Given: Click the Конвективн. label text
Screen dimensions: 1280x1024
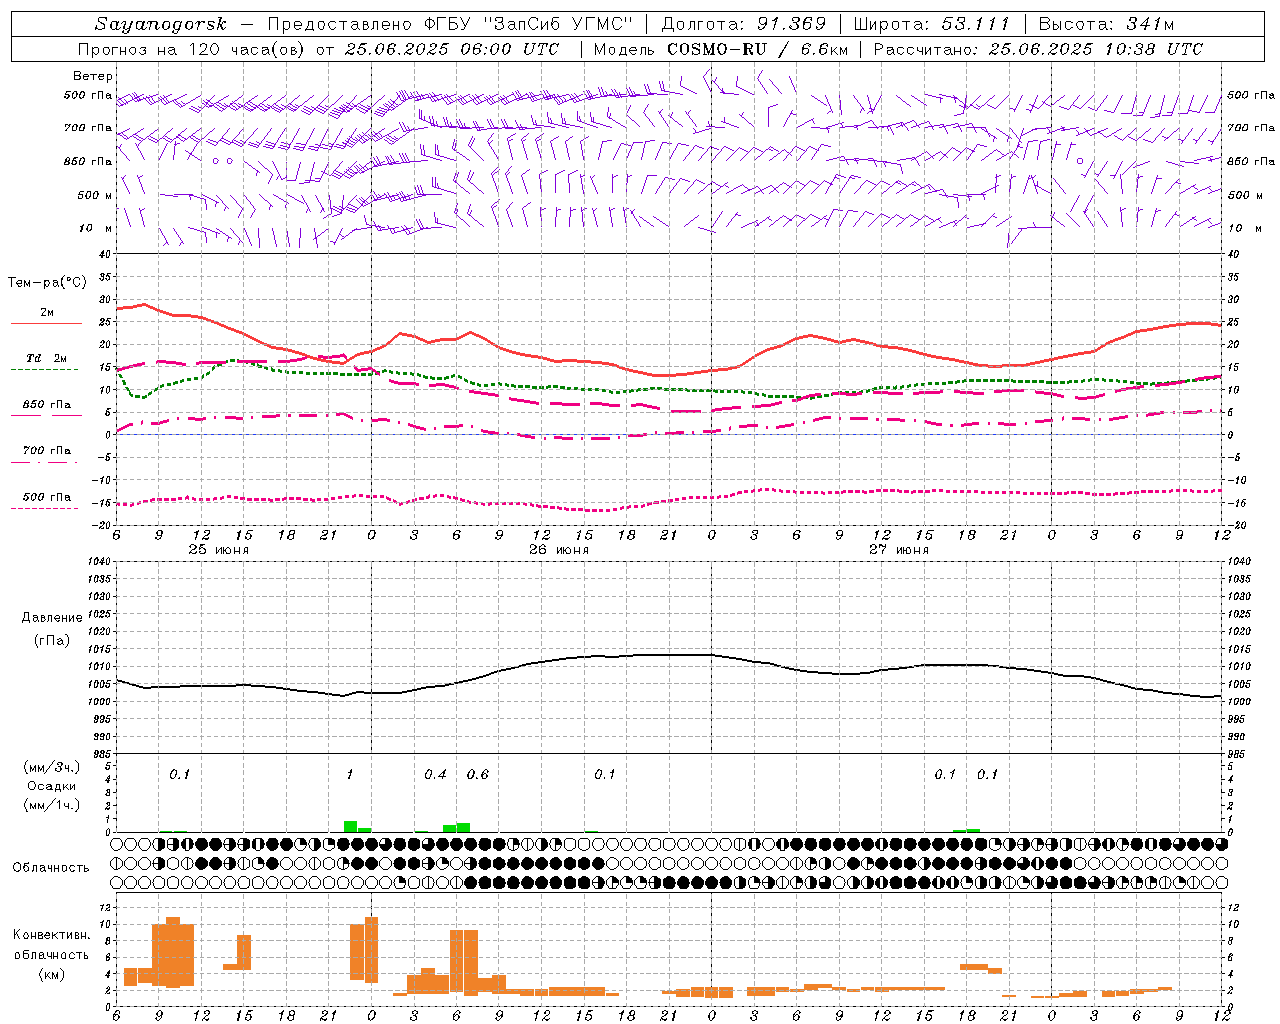Looking at the screenshot, I should (51, 935).
